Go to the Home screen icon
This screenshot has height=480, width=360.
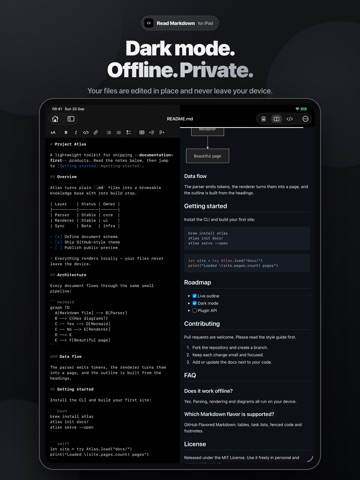click(x=55, y=119)
